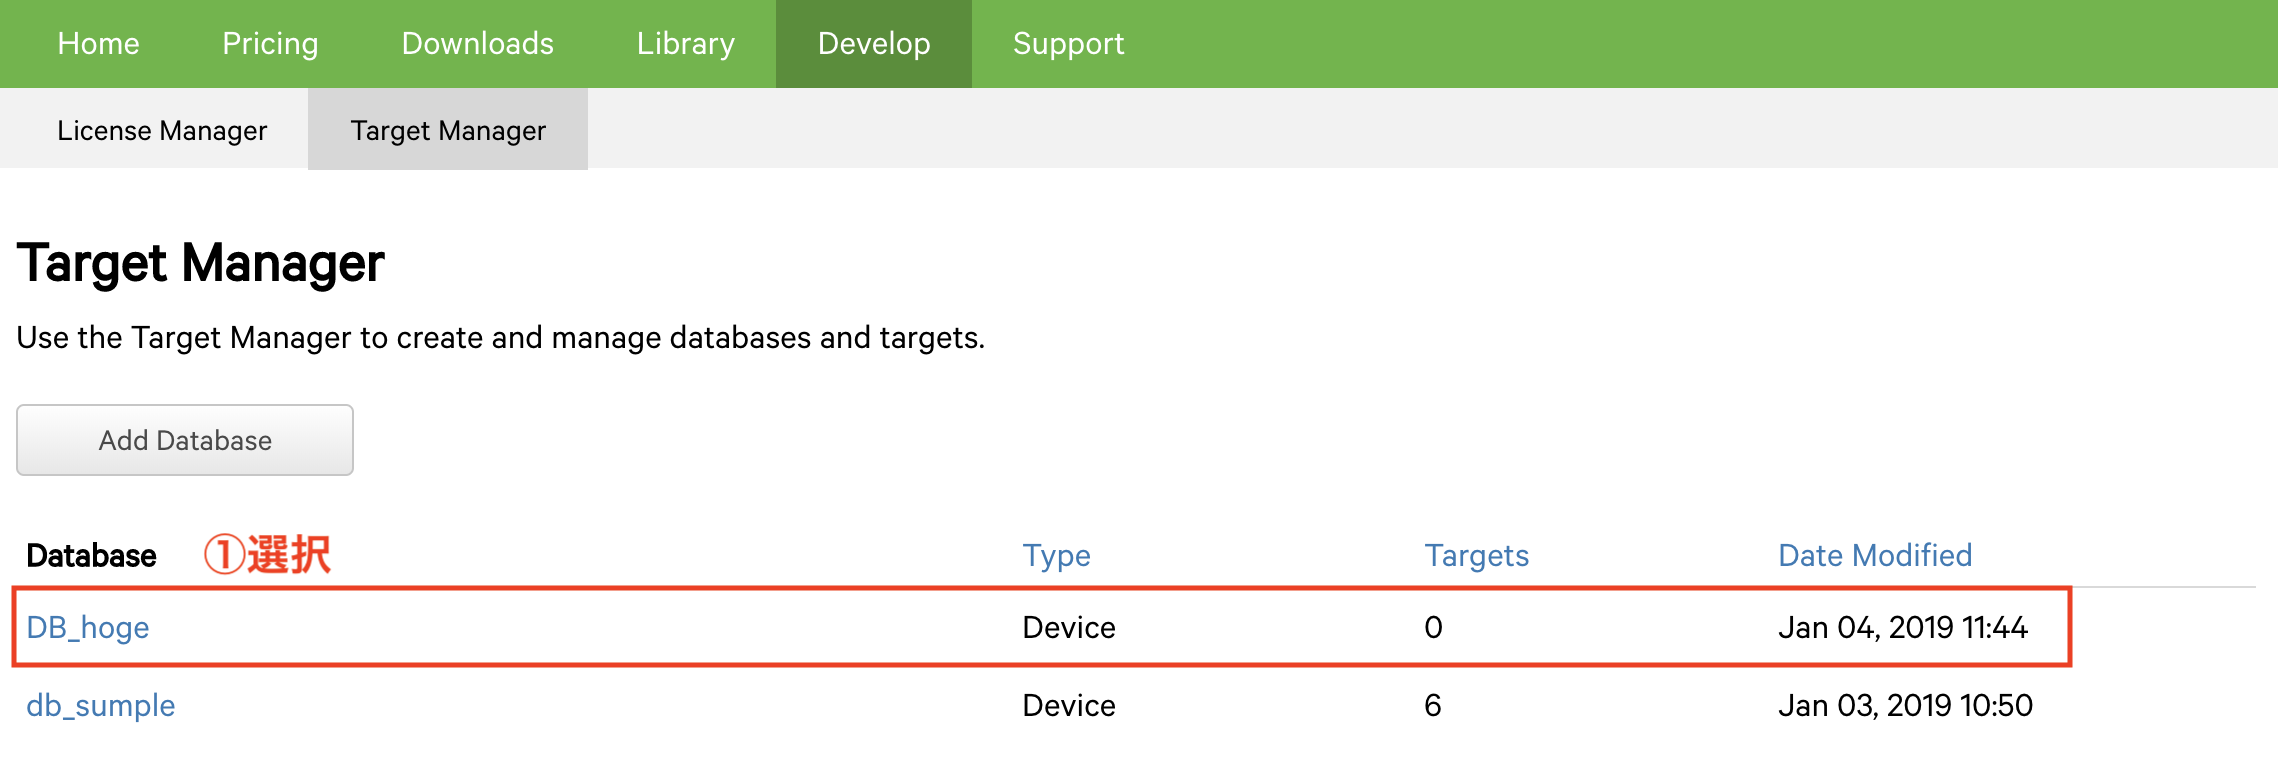Select the Develop menu item
This screenshot has height=776, width=2278.
click(x=873, y=44)
